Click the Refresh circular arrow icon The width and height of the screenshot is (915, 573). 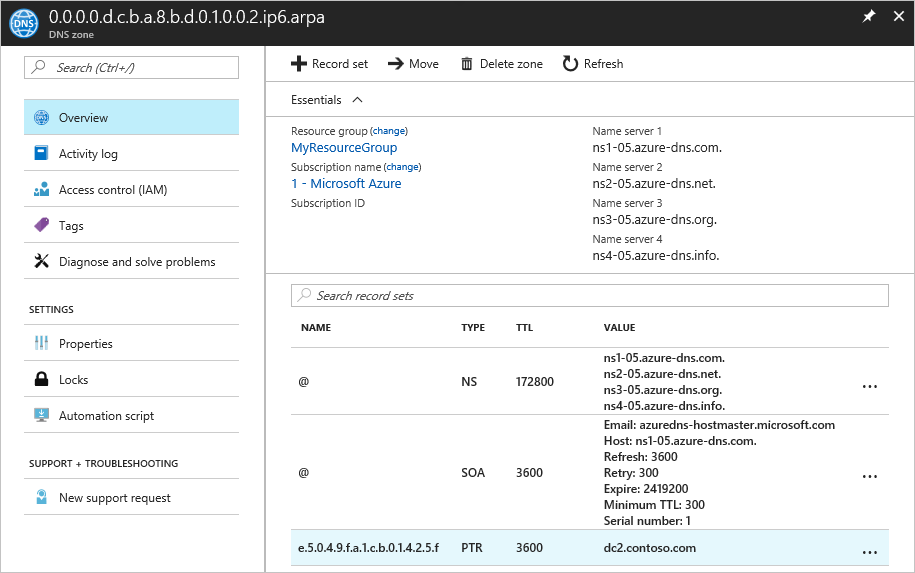[570, 64]
